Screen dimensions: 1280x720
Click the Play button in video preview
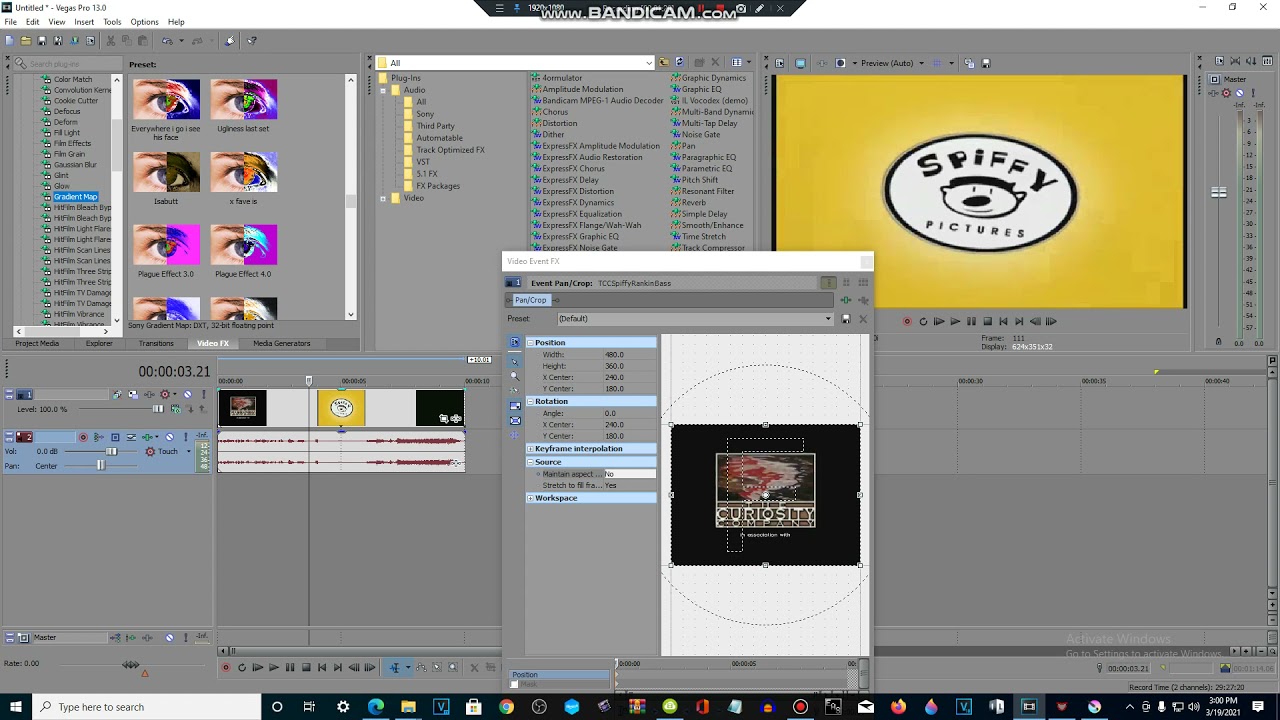[x=954, y=321]
